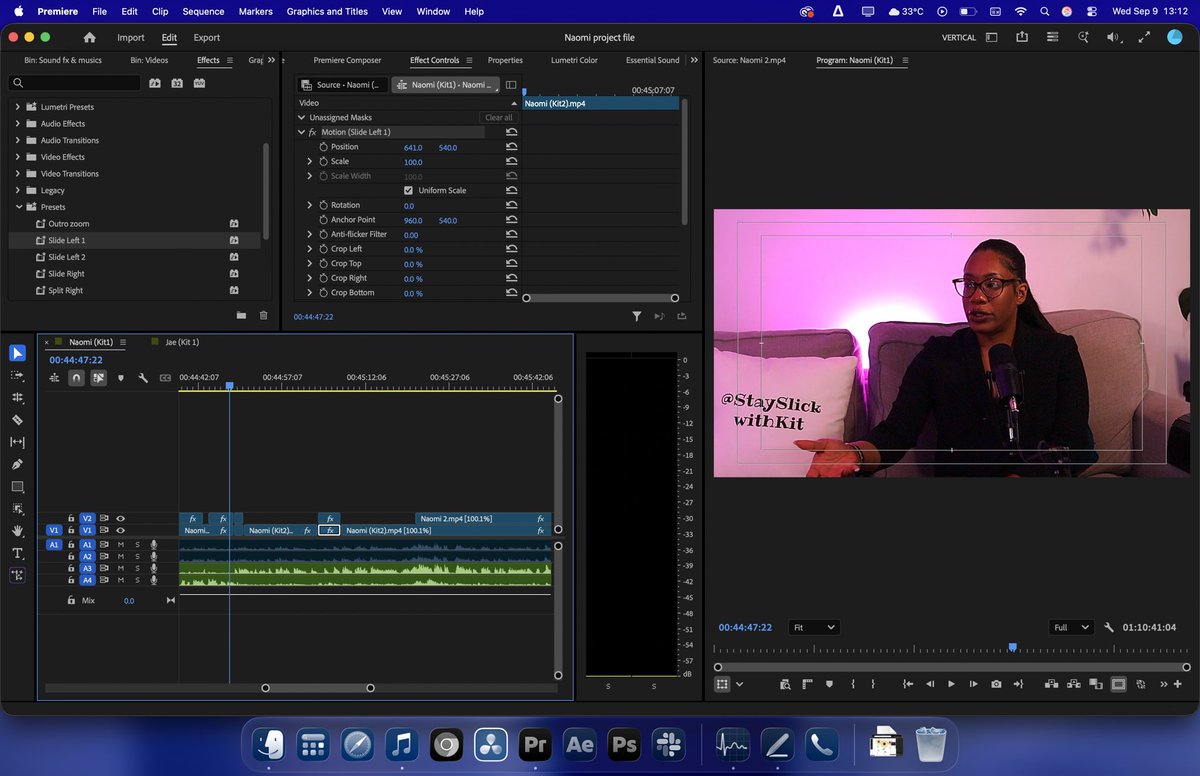Switch to the Essential Sound tab

(652, 60)
